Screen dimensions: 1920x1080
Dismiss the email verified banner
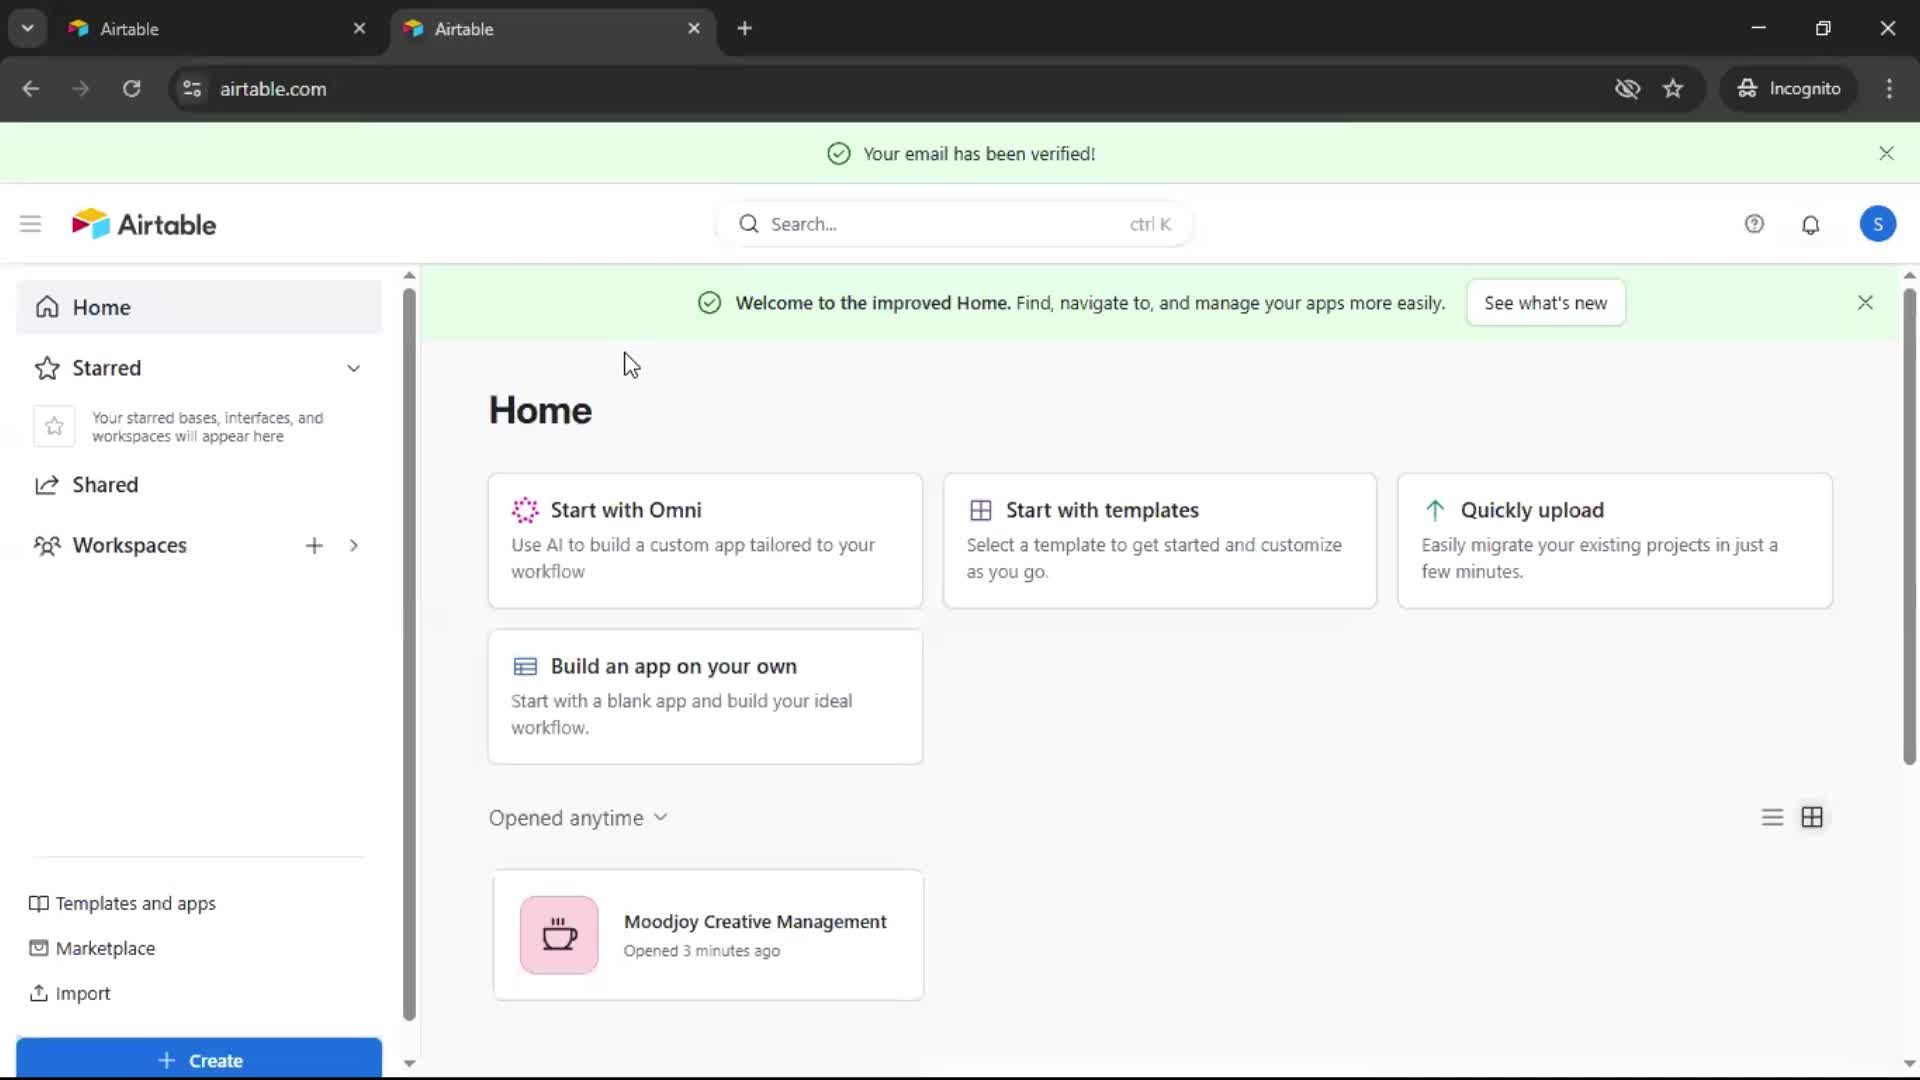1886,153
